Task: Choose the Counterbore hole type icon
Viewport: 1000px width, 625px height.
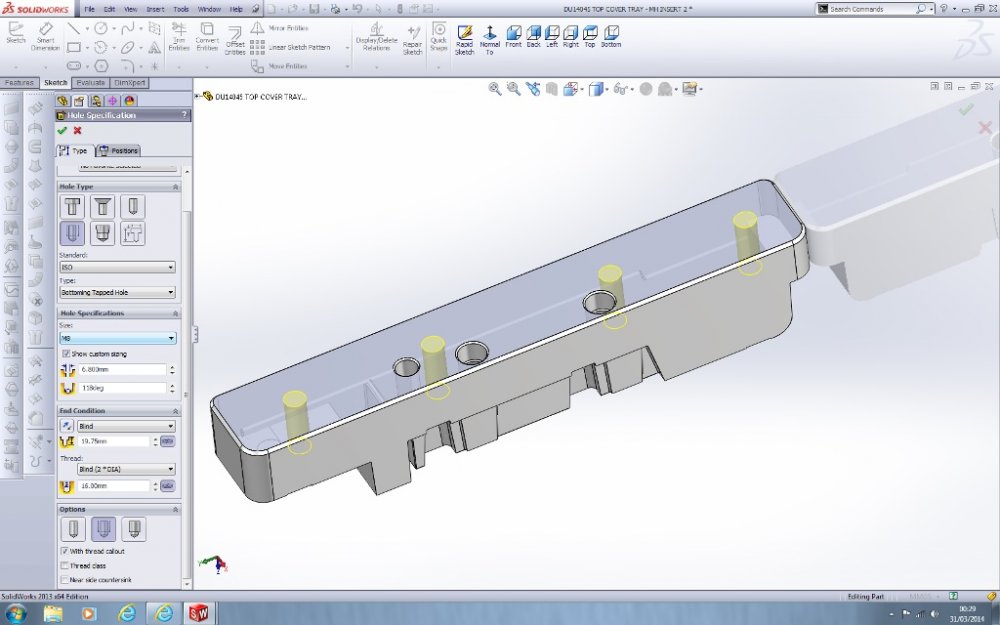Action: (x=72, y=207)
